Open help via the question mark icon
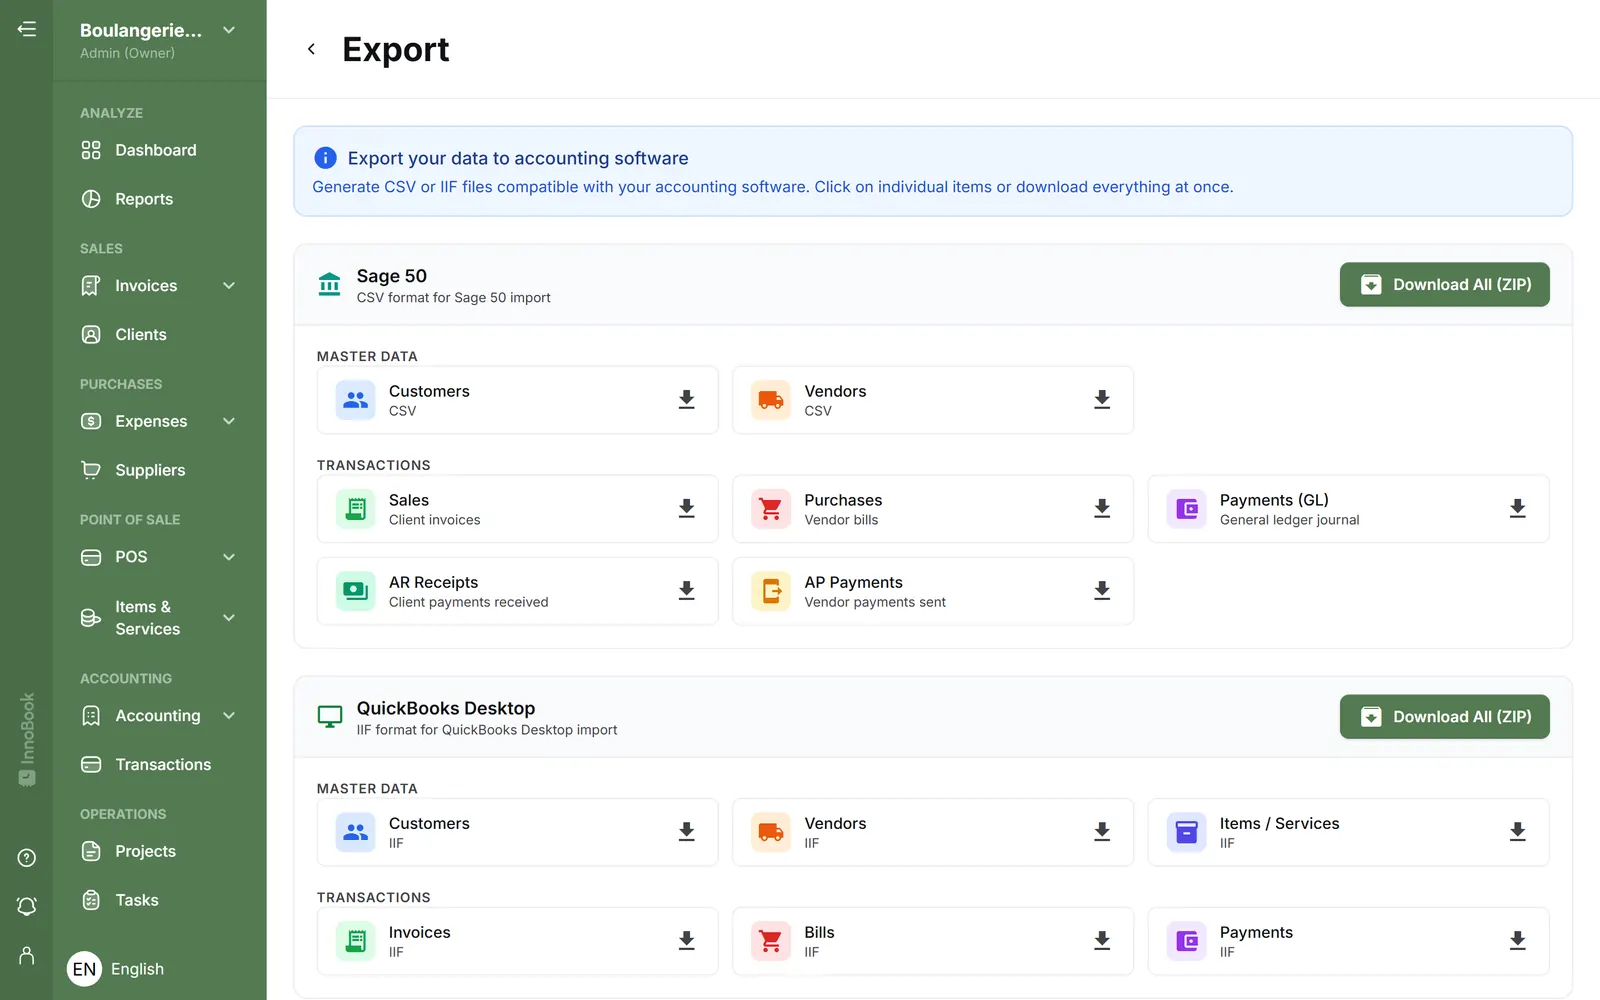1600x1000 pixels. [x=27, y=858]
